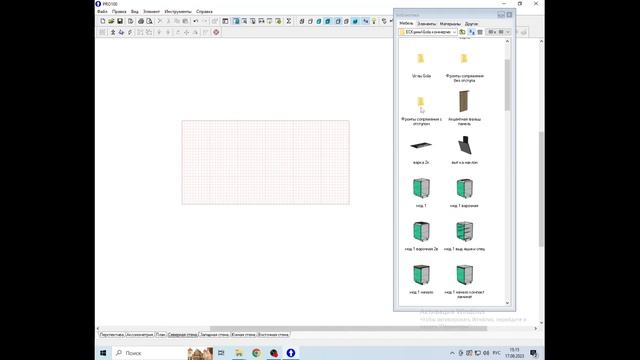Open the Файл menu
This screenshot has height=360, width=640.
102,11
